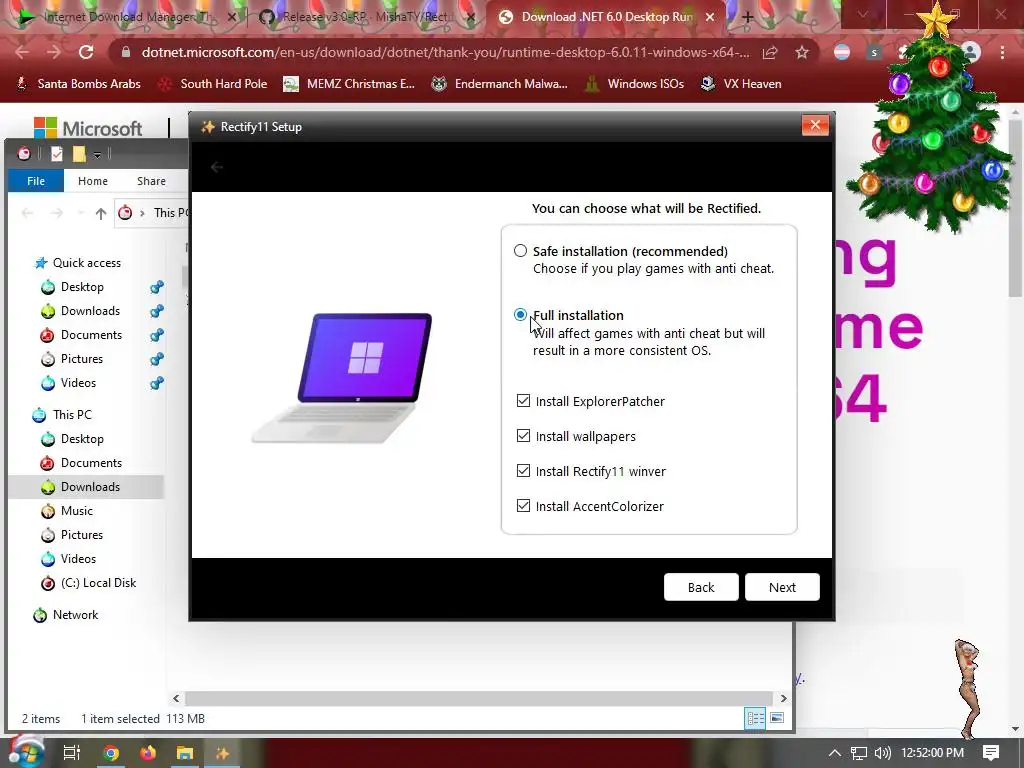This screenshot has width=1024, height=768.
Task: Select Pictures under This PC
Action: [x=82, y=535]
